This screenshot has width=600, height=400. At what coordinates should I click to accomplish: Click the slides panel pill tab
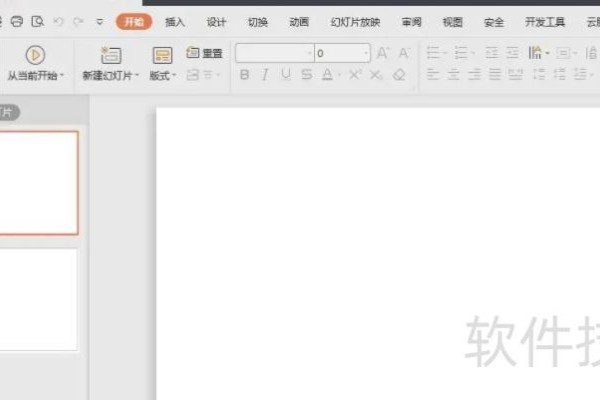click(9, 113)
